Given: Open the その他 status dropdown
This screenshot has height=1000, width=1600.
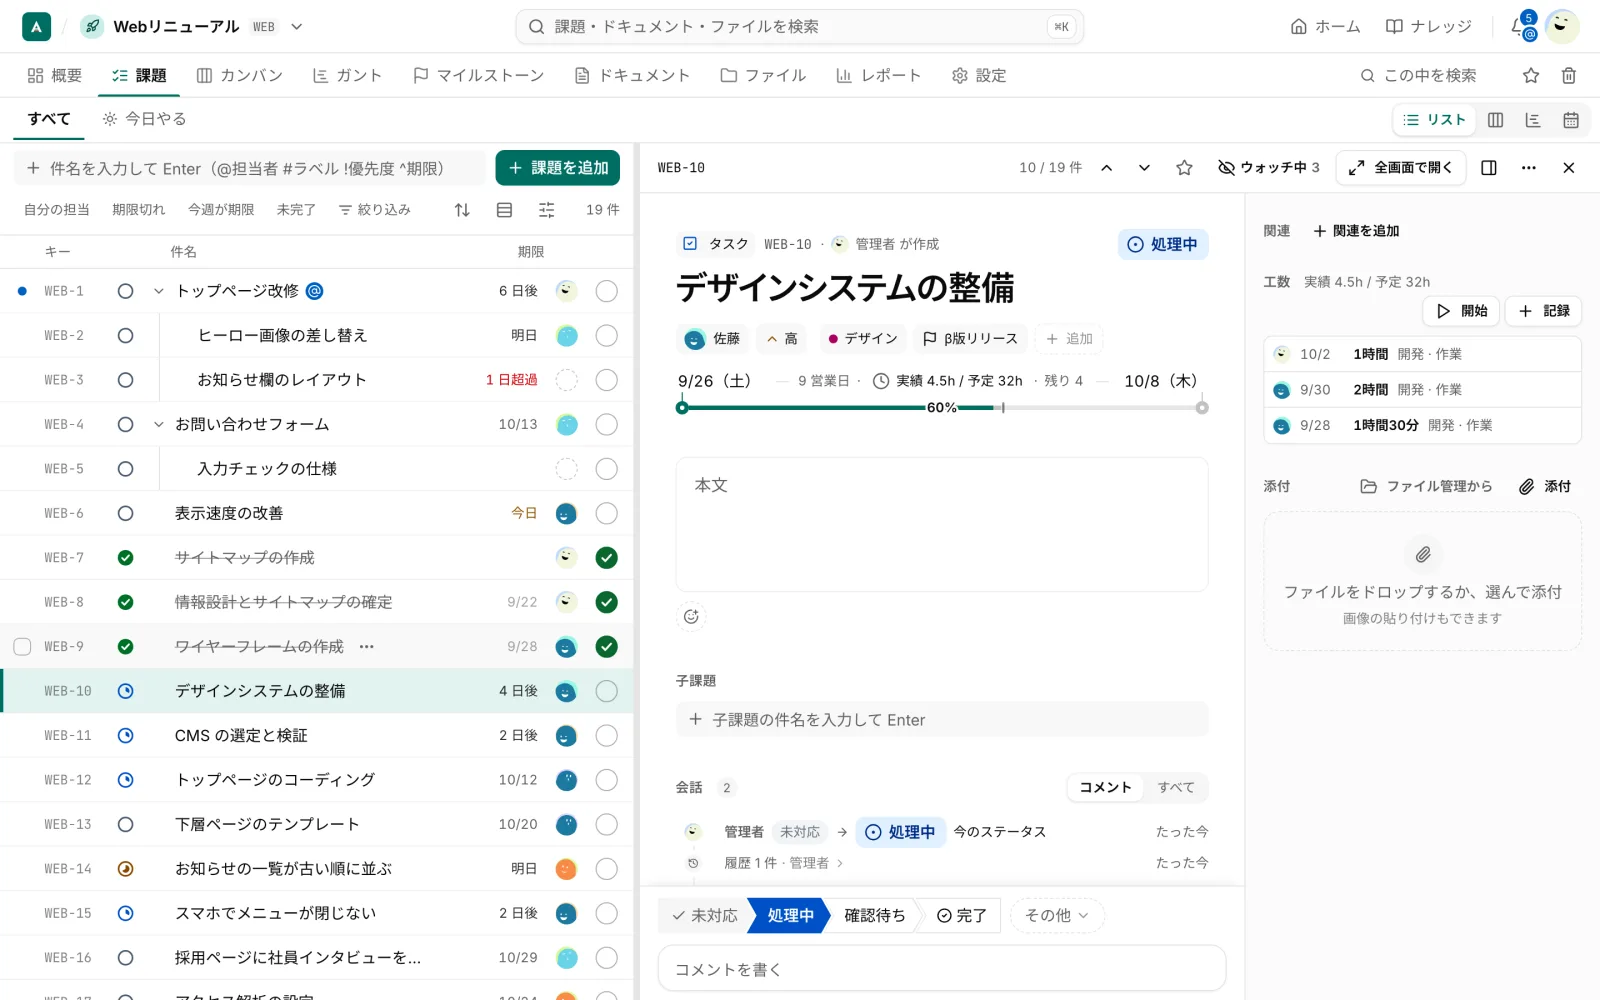Looking at the screenshot, I should [x=1057, y=915].
